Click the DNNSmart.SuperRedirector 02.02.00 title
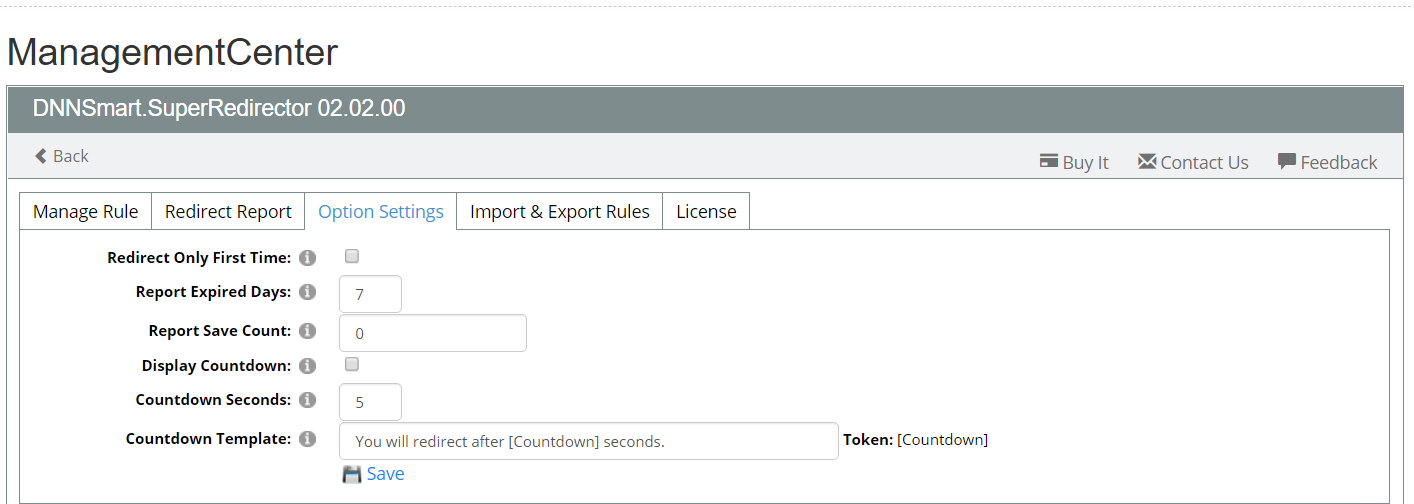The height and width of the screenshot is (504, 1414). tap(219, 108)
